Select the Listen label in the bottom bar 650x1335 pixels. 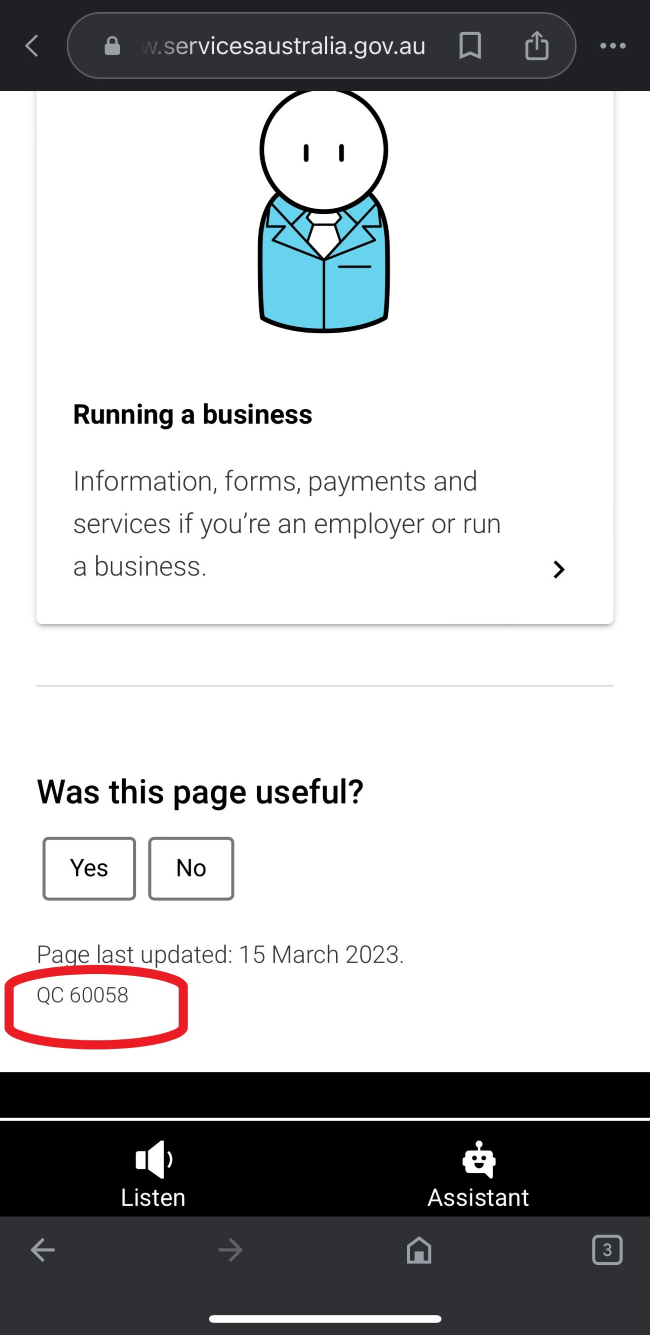click(153, 1197)
